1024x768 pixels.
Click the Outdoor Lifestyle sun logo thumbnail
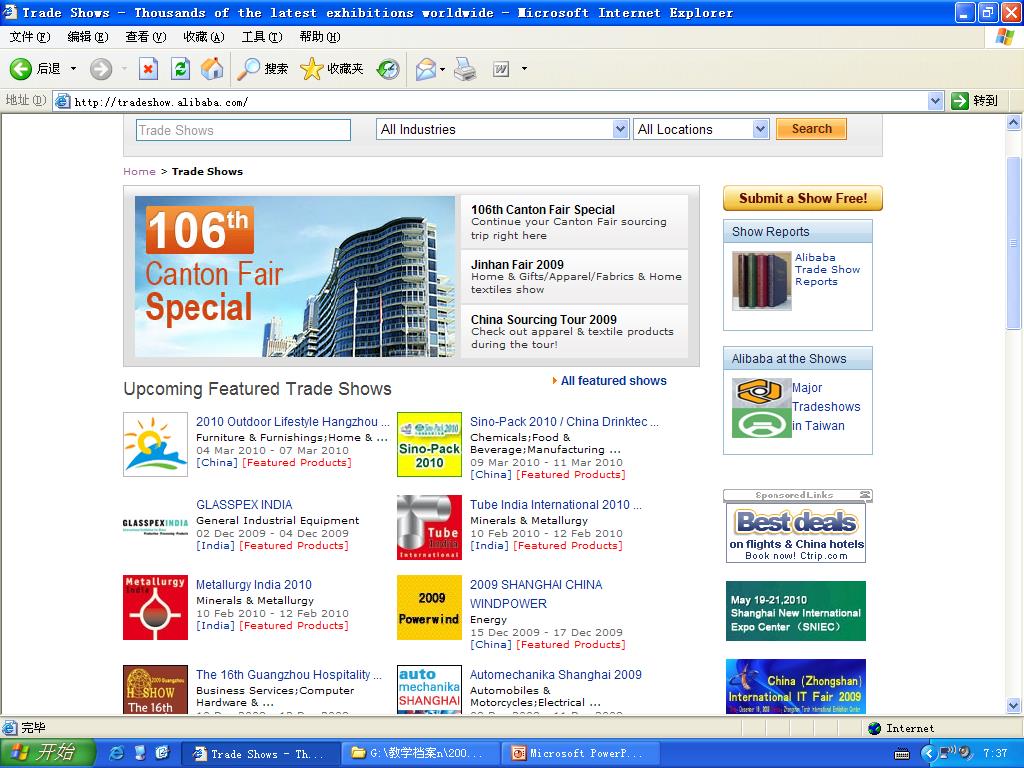pos(155,444)
